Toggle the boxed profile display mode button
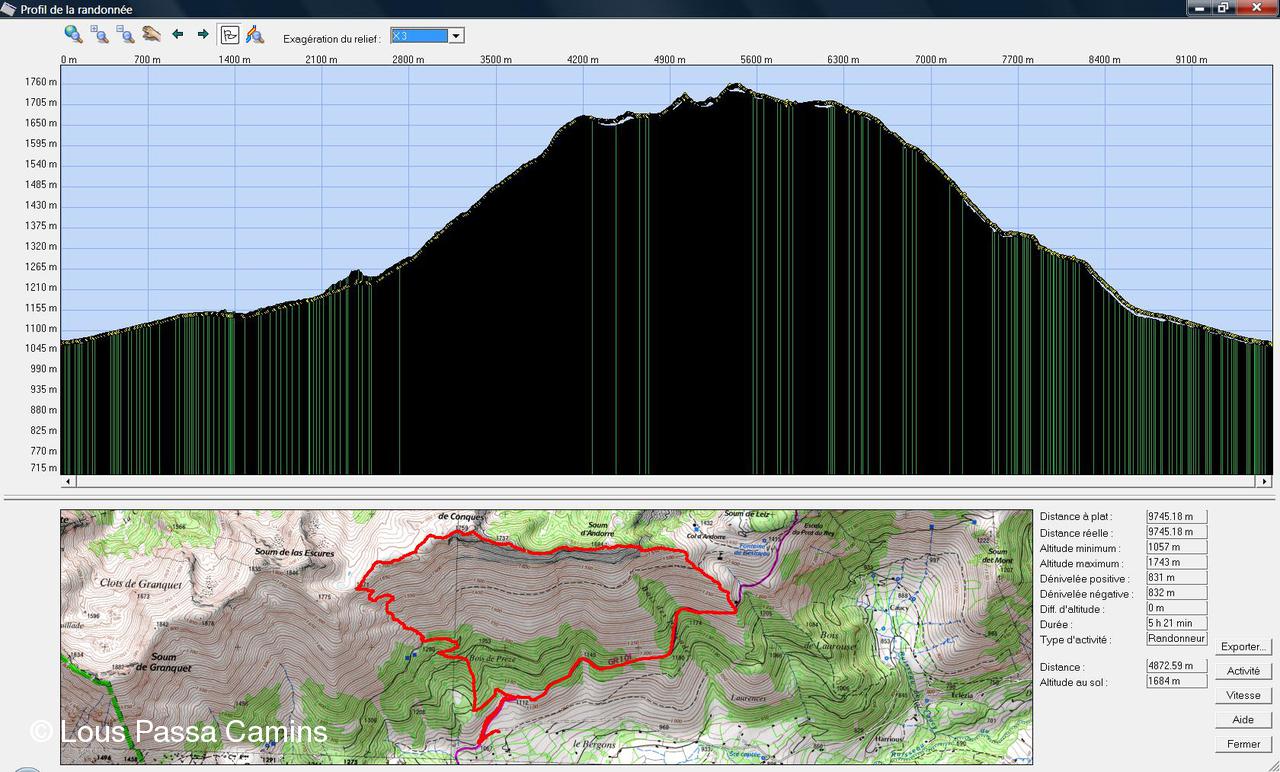The image size is (1280, 772). [229, 34]
